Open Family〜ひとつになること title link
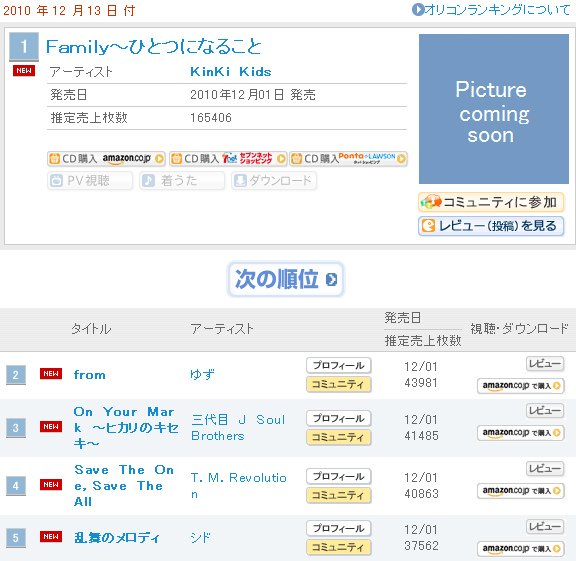 (154, 47)
